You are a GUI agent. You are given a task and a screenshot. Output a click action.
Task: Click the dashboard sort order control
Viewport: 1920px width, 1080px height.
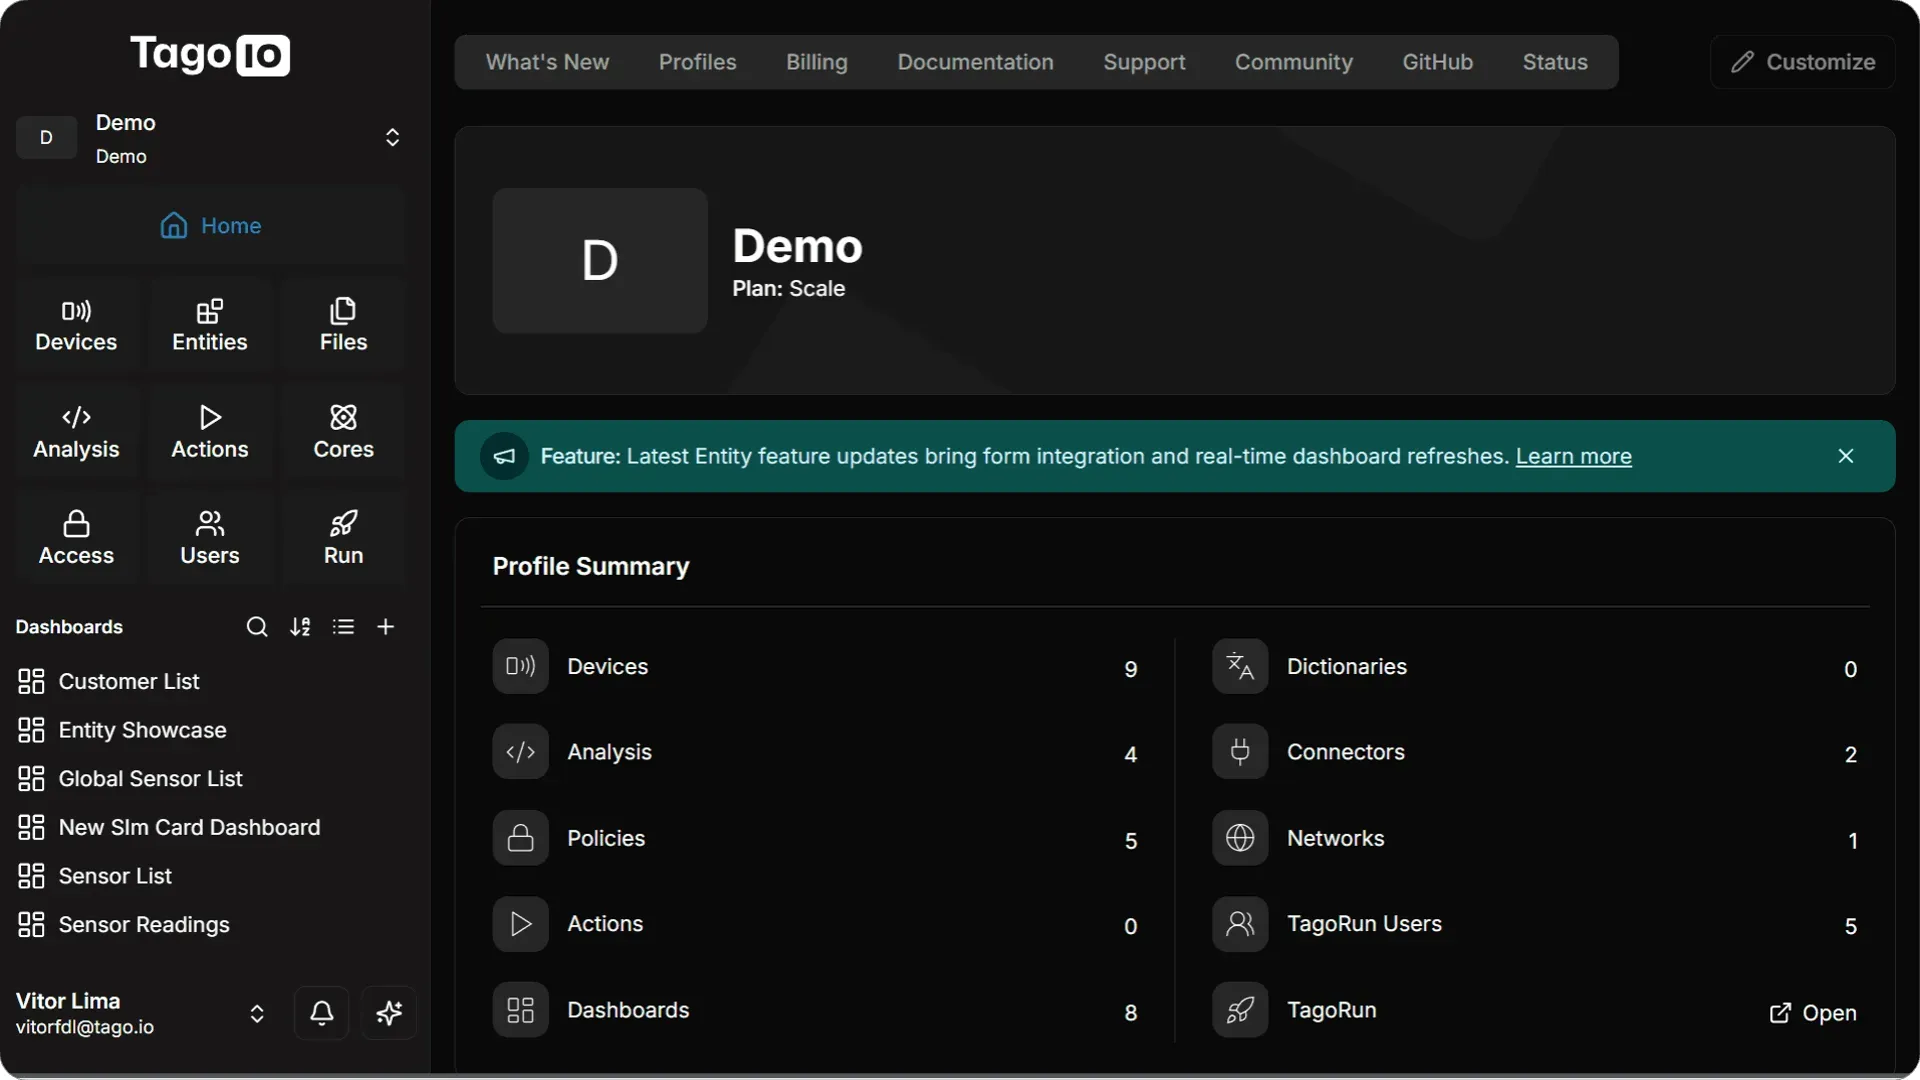tap(300, 626)
